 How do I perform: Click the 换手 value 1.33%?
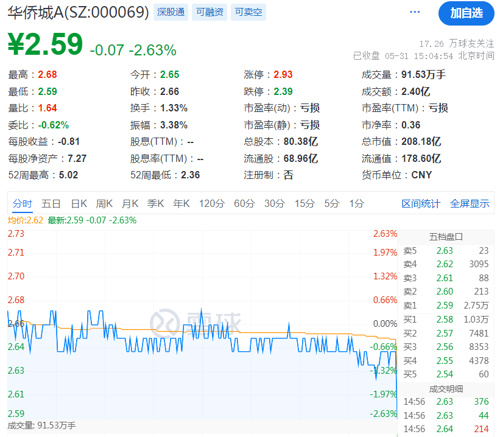(174, 108)
